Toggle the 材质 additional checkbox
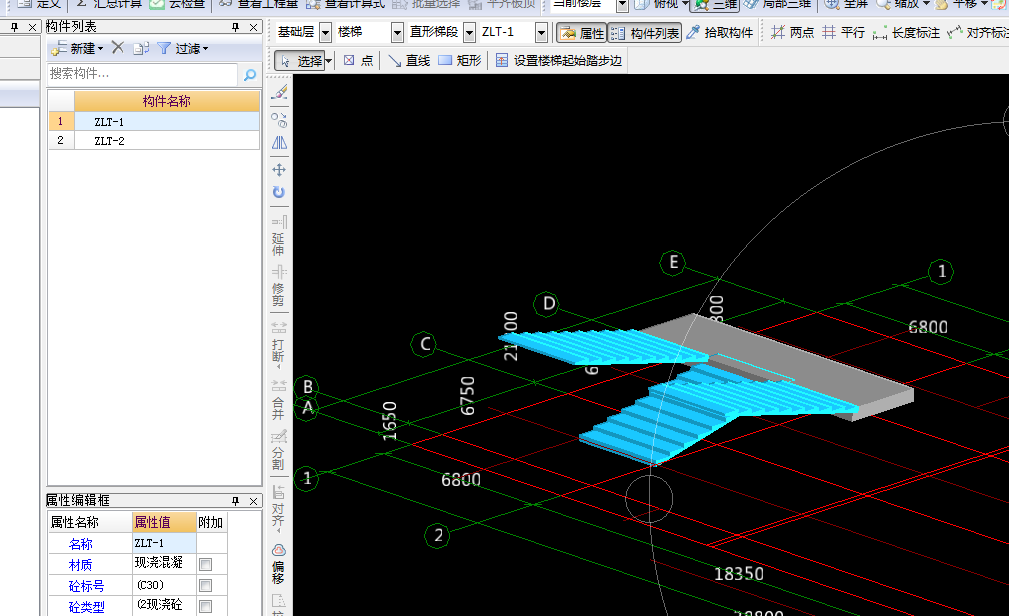 [205, 565]
